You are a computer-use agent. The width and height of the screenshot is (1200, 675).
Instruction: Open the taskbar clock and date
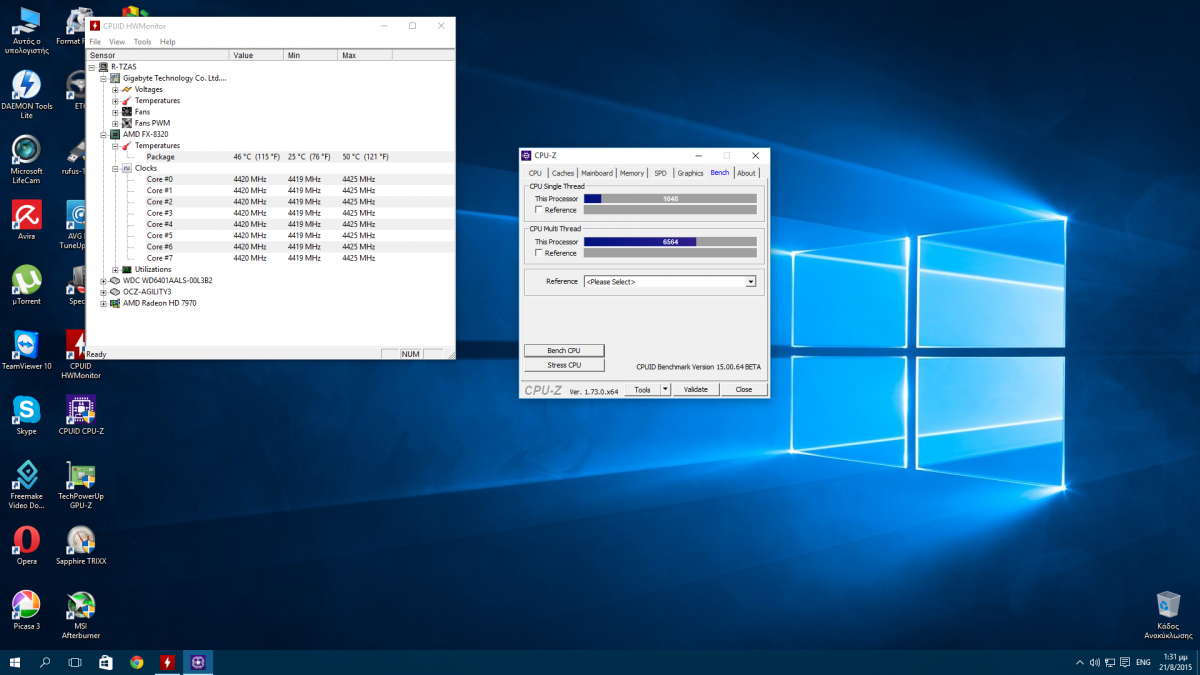pyautogui.click(x=1177, y=662)
